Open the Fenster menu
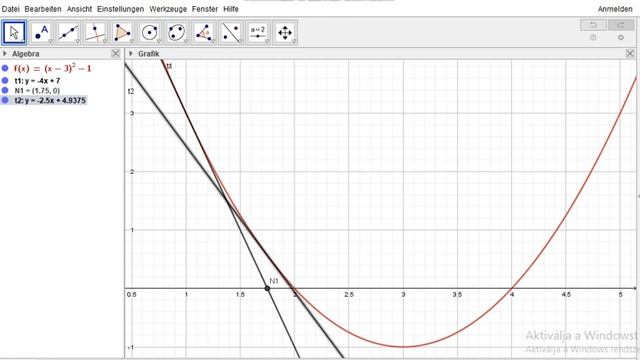Screen dimensions: 640x360 point(205,9)
